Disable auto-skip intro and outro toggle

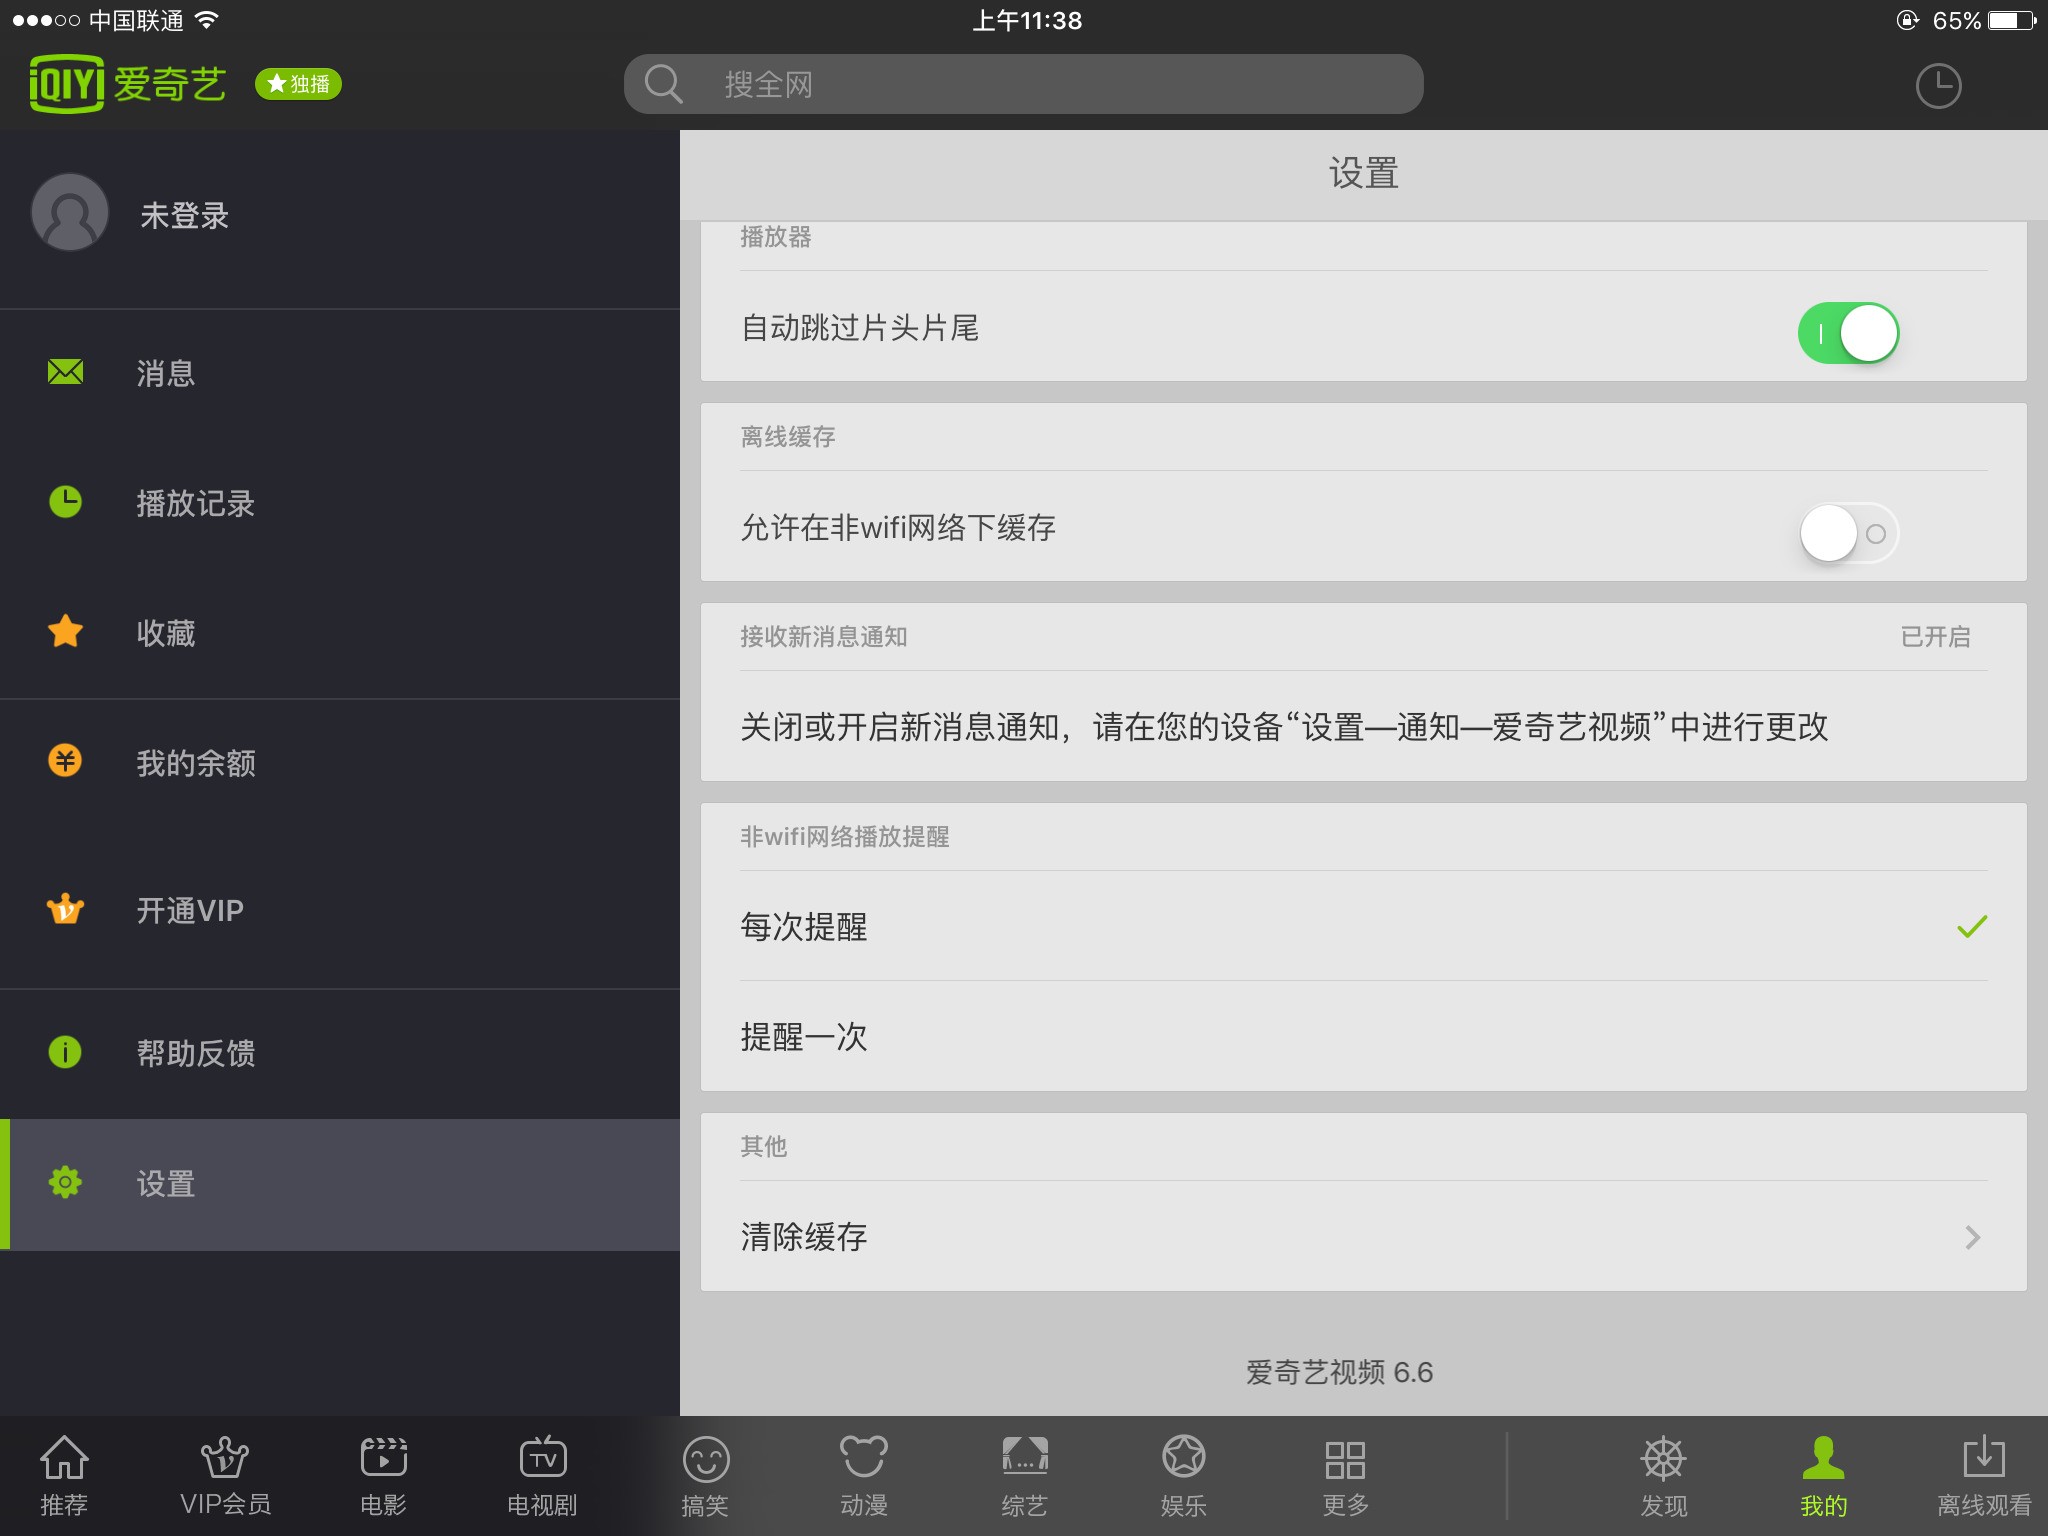(1849, 331)
